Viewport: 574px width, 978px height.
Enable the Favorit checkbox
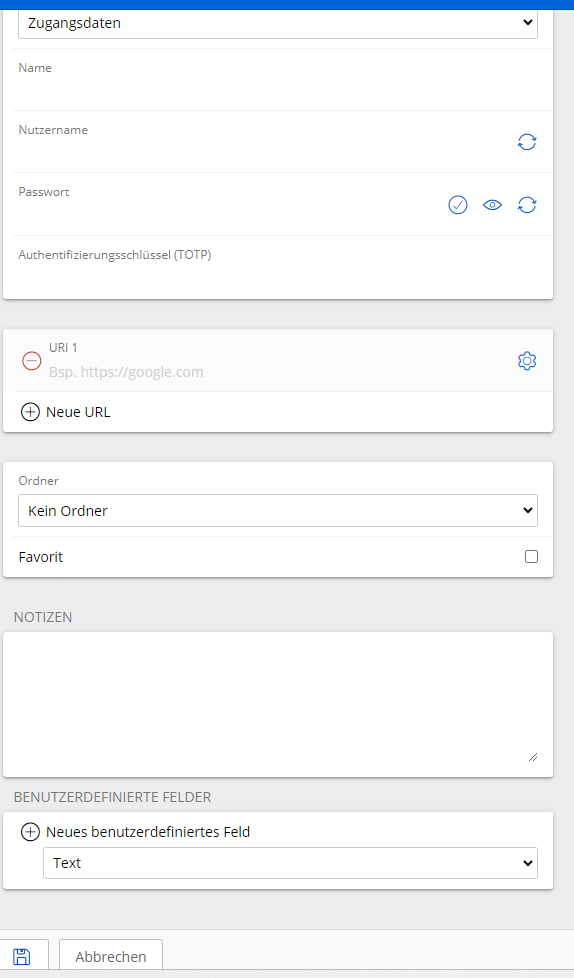[532, 556]
